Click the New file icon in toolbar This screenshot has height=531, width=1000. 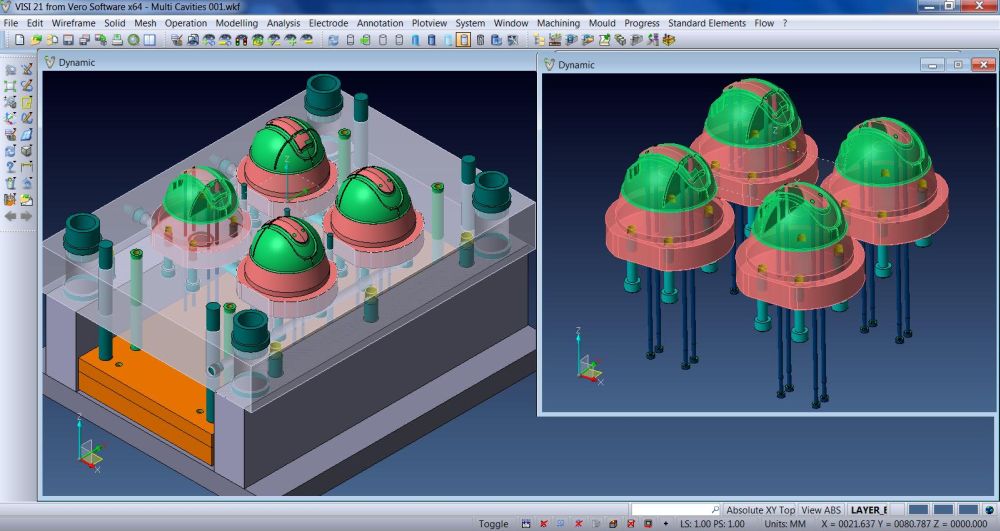(x=19, y=40)
